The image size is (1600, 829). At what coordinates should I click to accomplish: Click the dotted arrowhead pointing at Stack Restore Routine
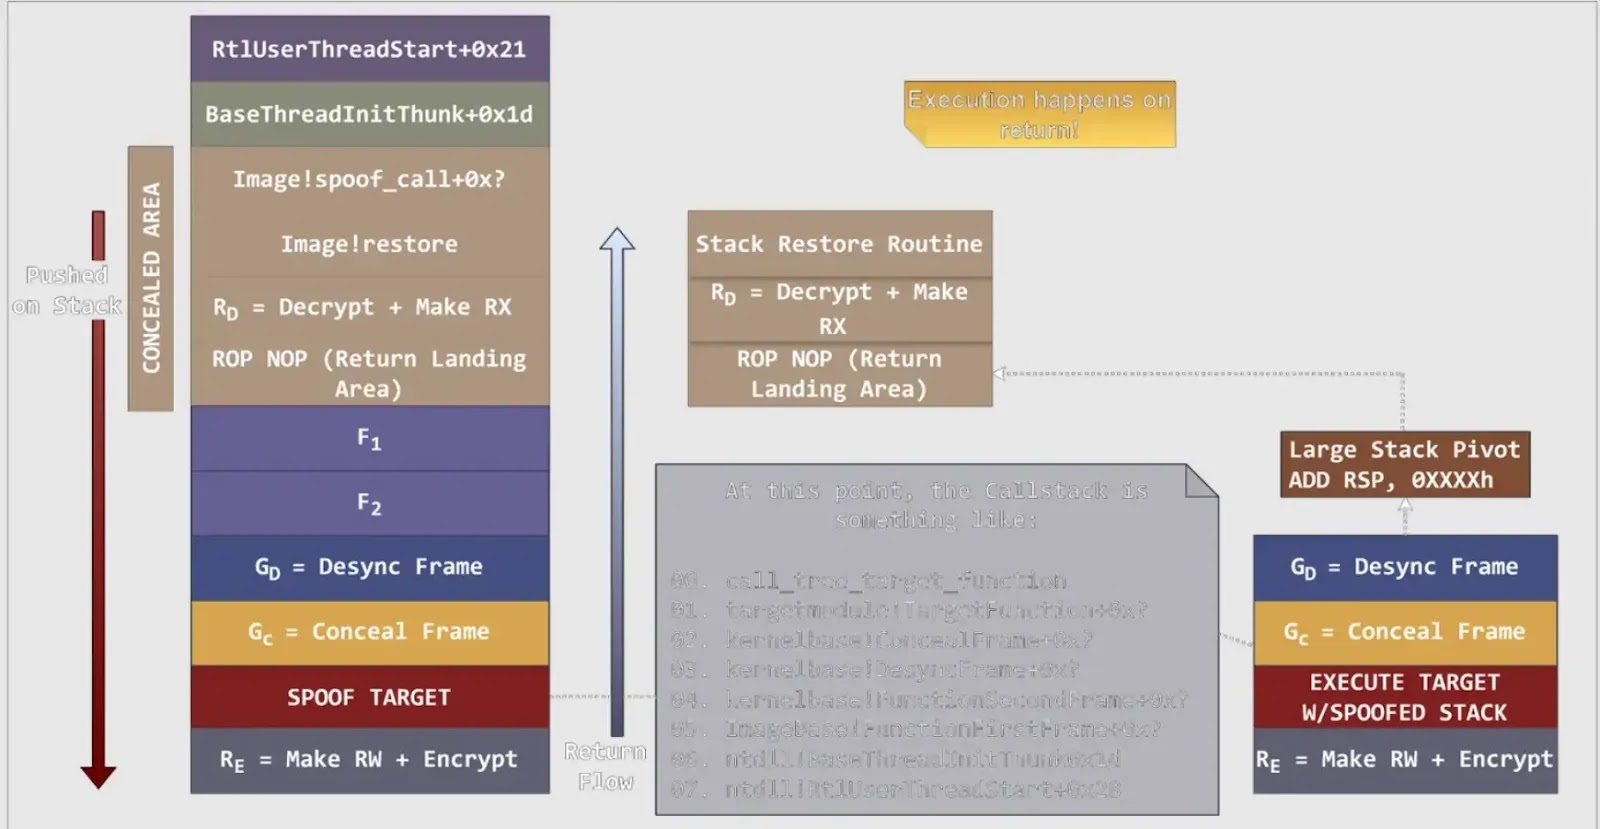pyautogui.click(x=999, y=374)
